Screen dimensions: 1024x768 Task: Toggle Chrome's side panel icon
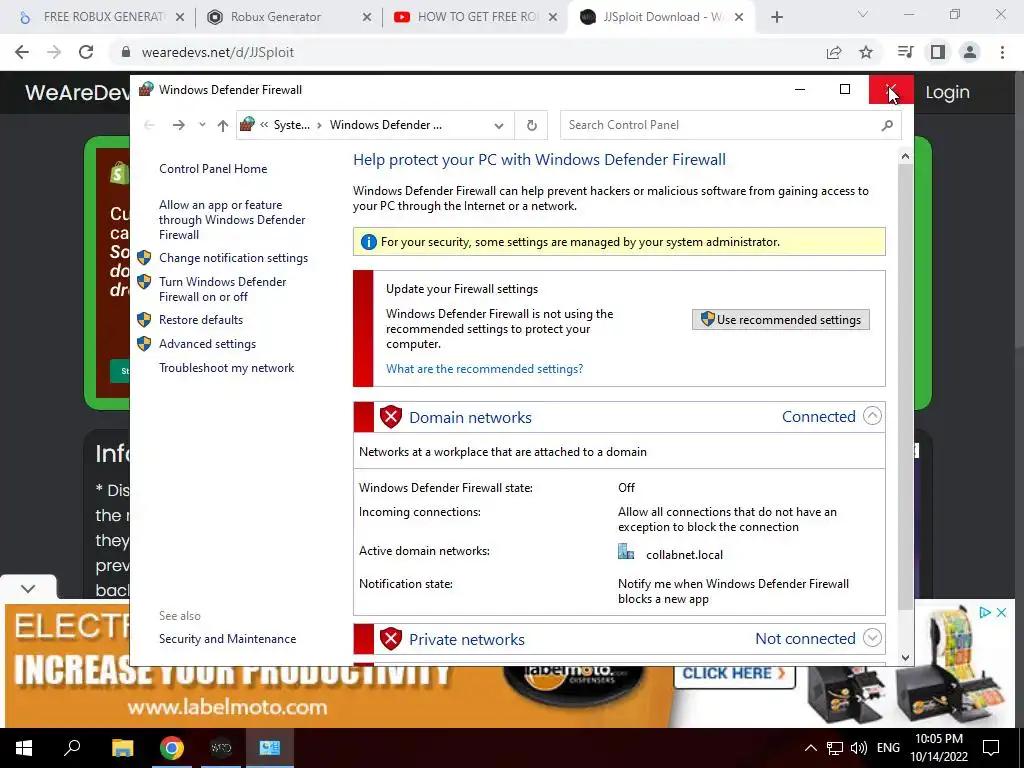938,52
